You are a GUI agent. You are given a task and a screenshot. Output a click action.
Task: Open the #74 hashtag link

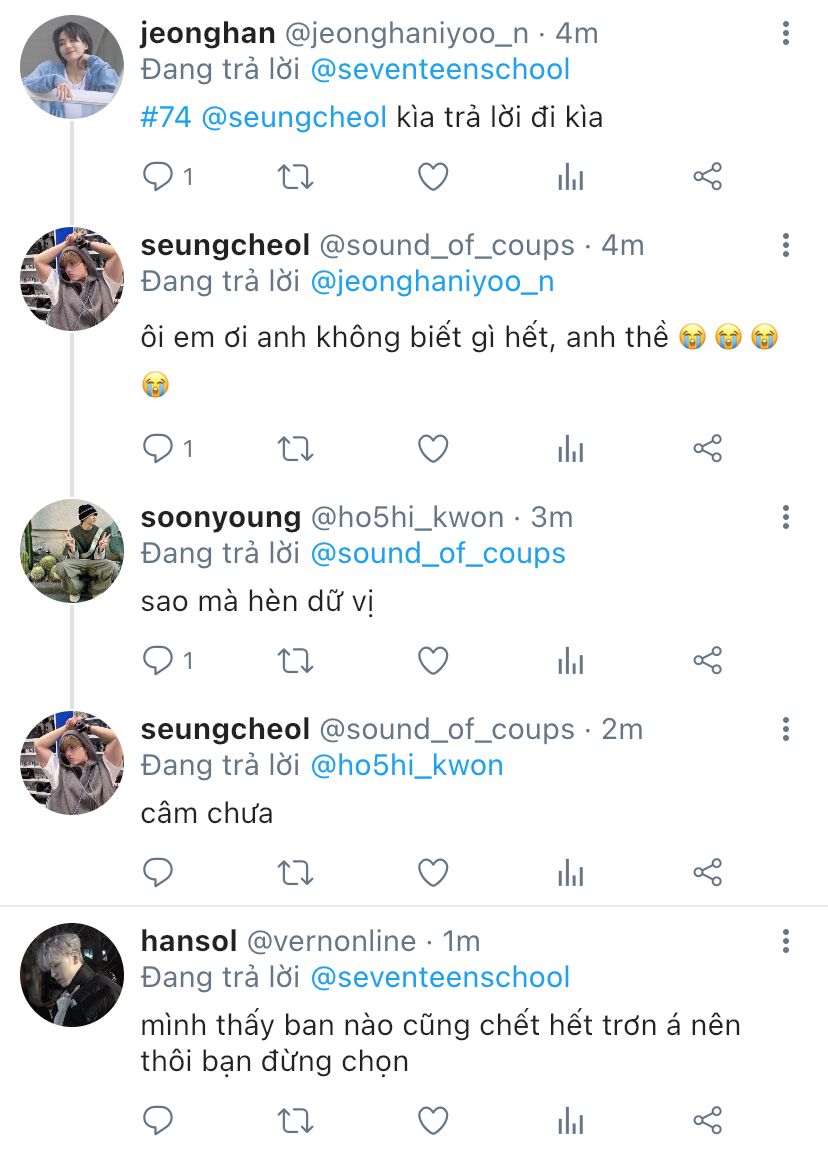click(165, 117)
